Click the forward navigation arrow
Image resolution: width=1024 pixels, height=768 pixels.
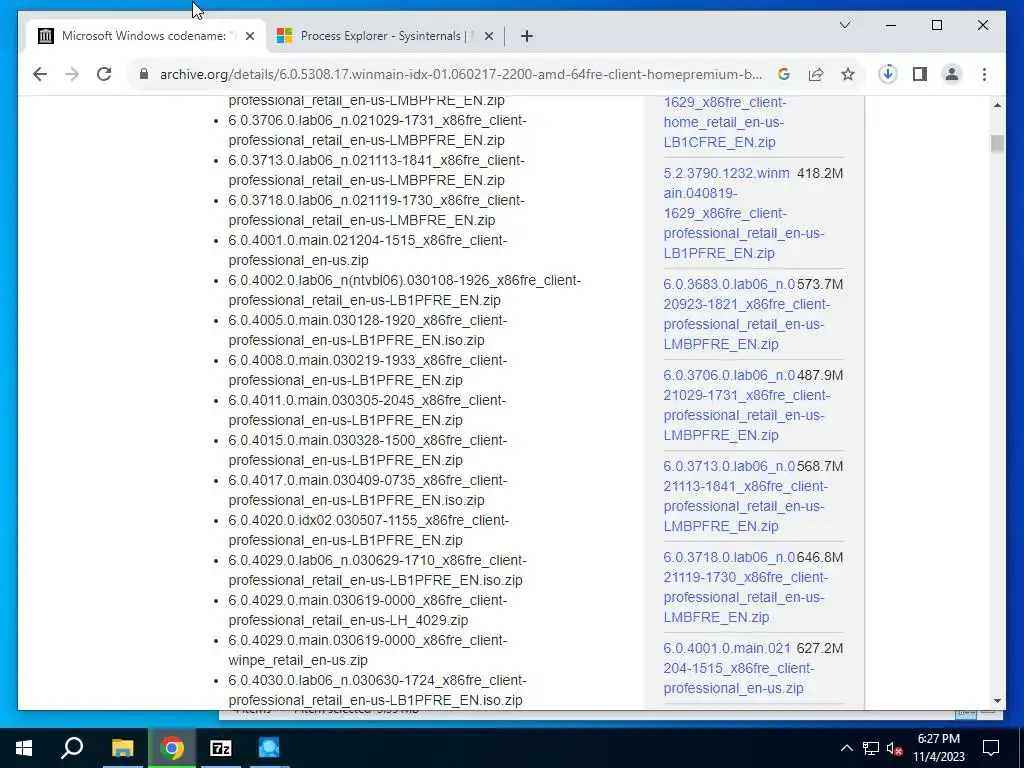72,74
